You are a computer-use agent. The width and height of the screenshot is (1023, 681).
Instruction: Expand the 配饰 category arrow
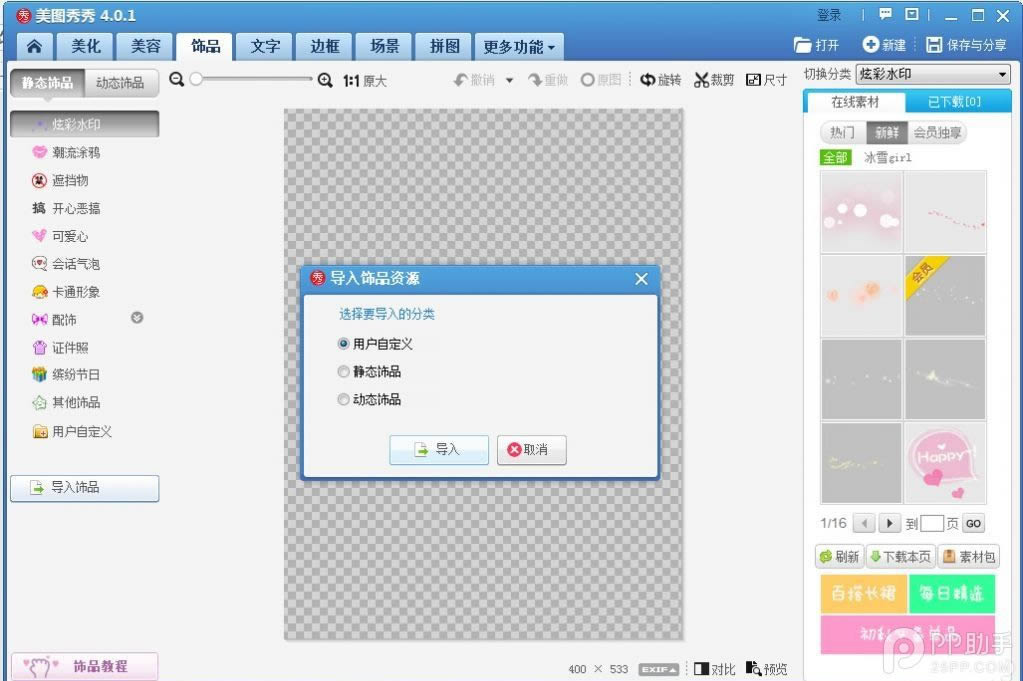(137, 318)
